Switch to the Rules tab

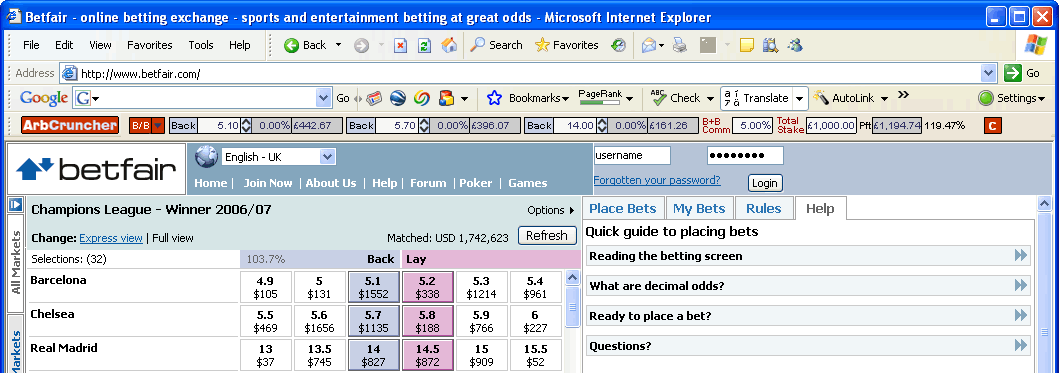coord(764,208)
